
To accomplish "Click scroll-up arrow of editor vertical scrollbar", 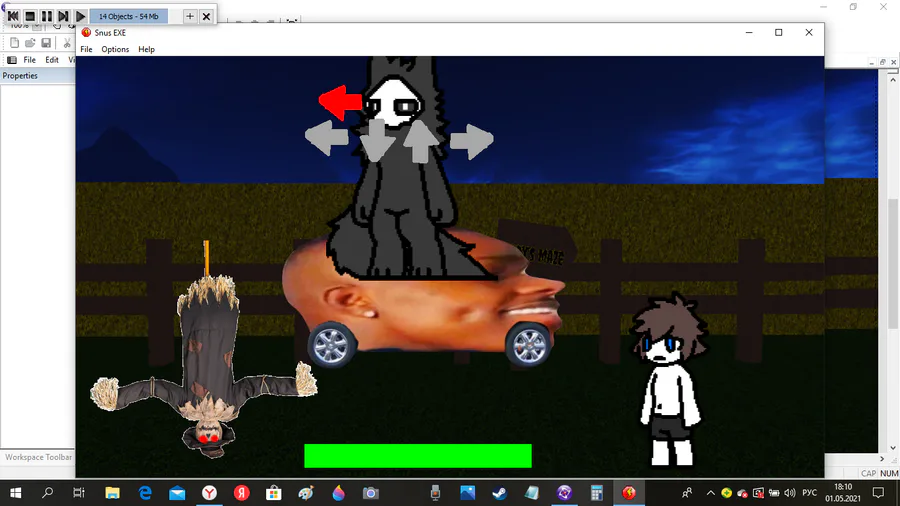I will (x=893, y=79).
